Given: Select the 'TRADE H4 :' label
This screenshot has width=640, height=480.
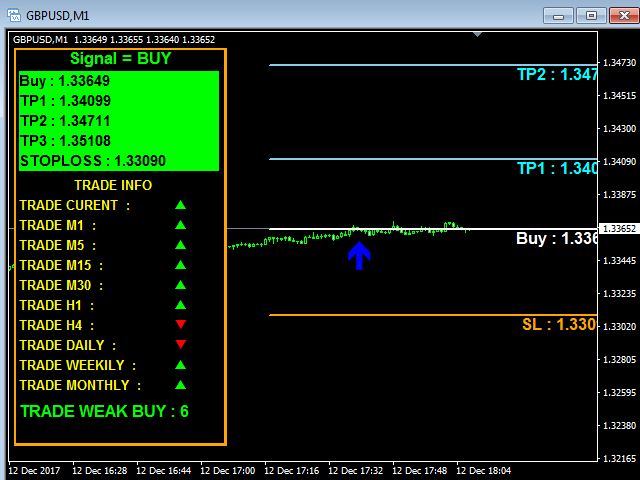Looking at the screenshot, I should (x=57, y=325).
